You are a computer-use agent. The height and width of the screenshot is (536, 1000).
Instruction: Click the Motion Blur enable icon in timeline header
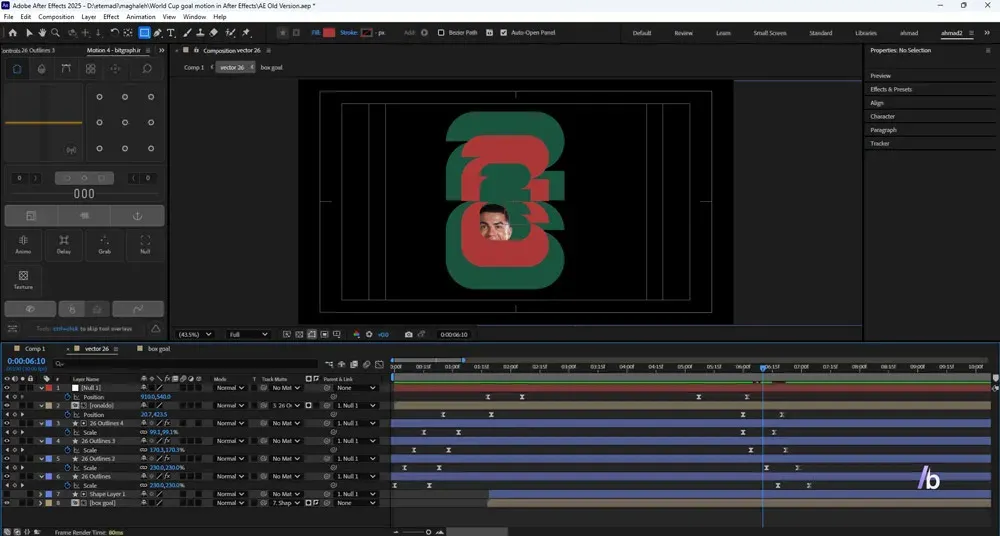click(x=367, y=364)
